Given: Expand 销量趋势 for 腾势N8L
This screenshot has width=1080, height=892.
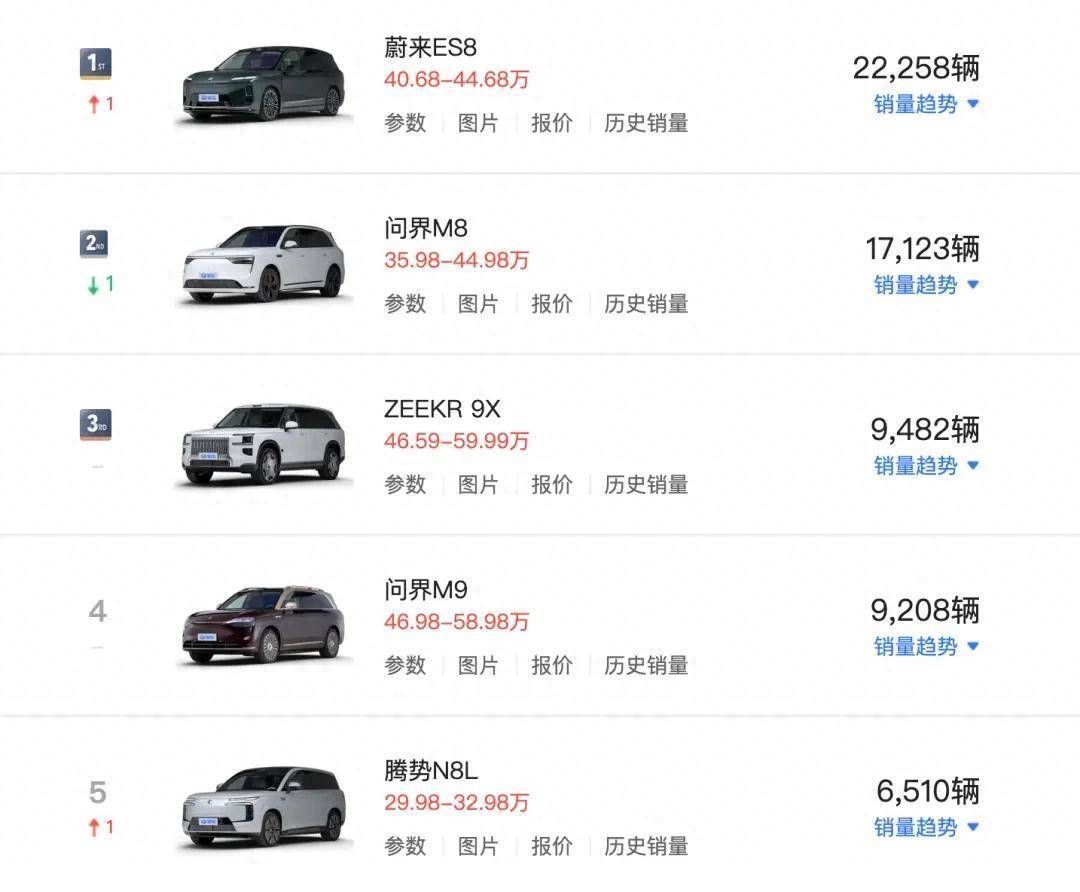Looking at the screenshot, I should tap(926, 827).
